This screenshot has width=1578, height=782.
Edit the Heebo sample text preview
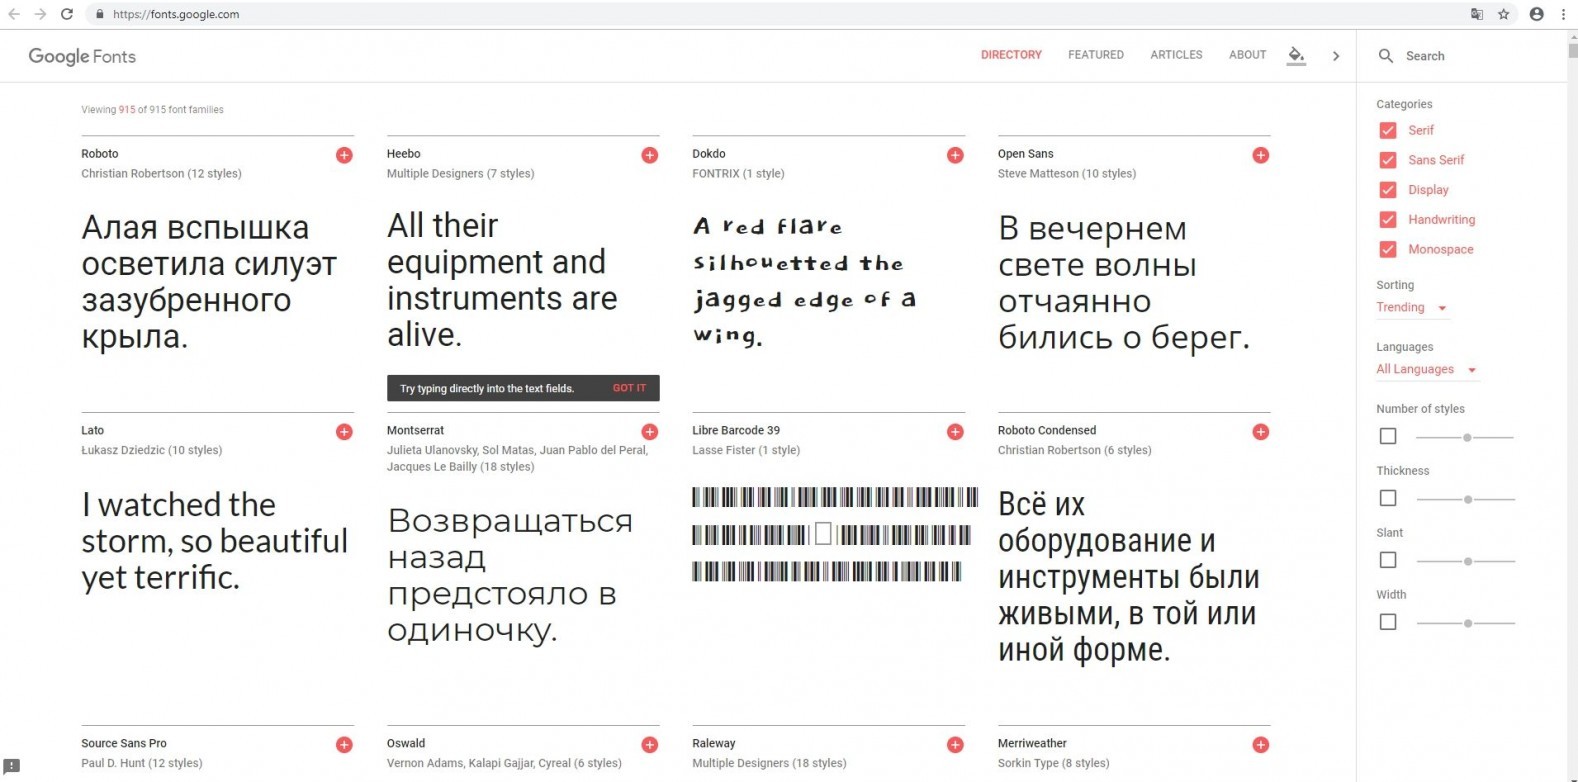point(502,280)
